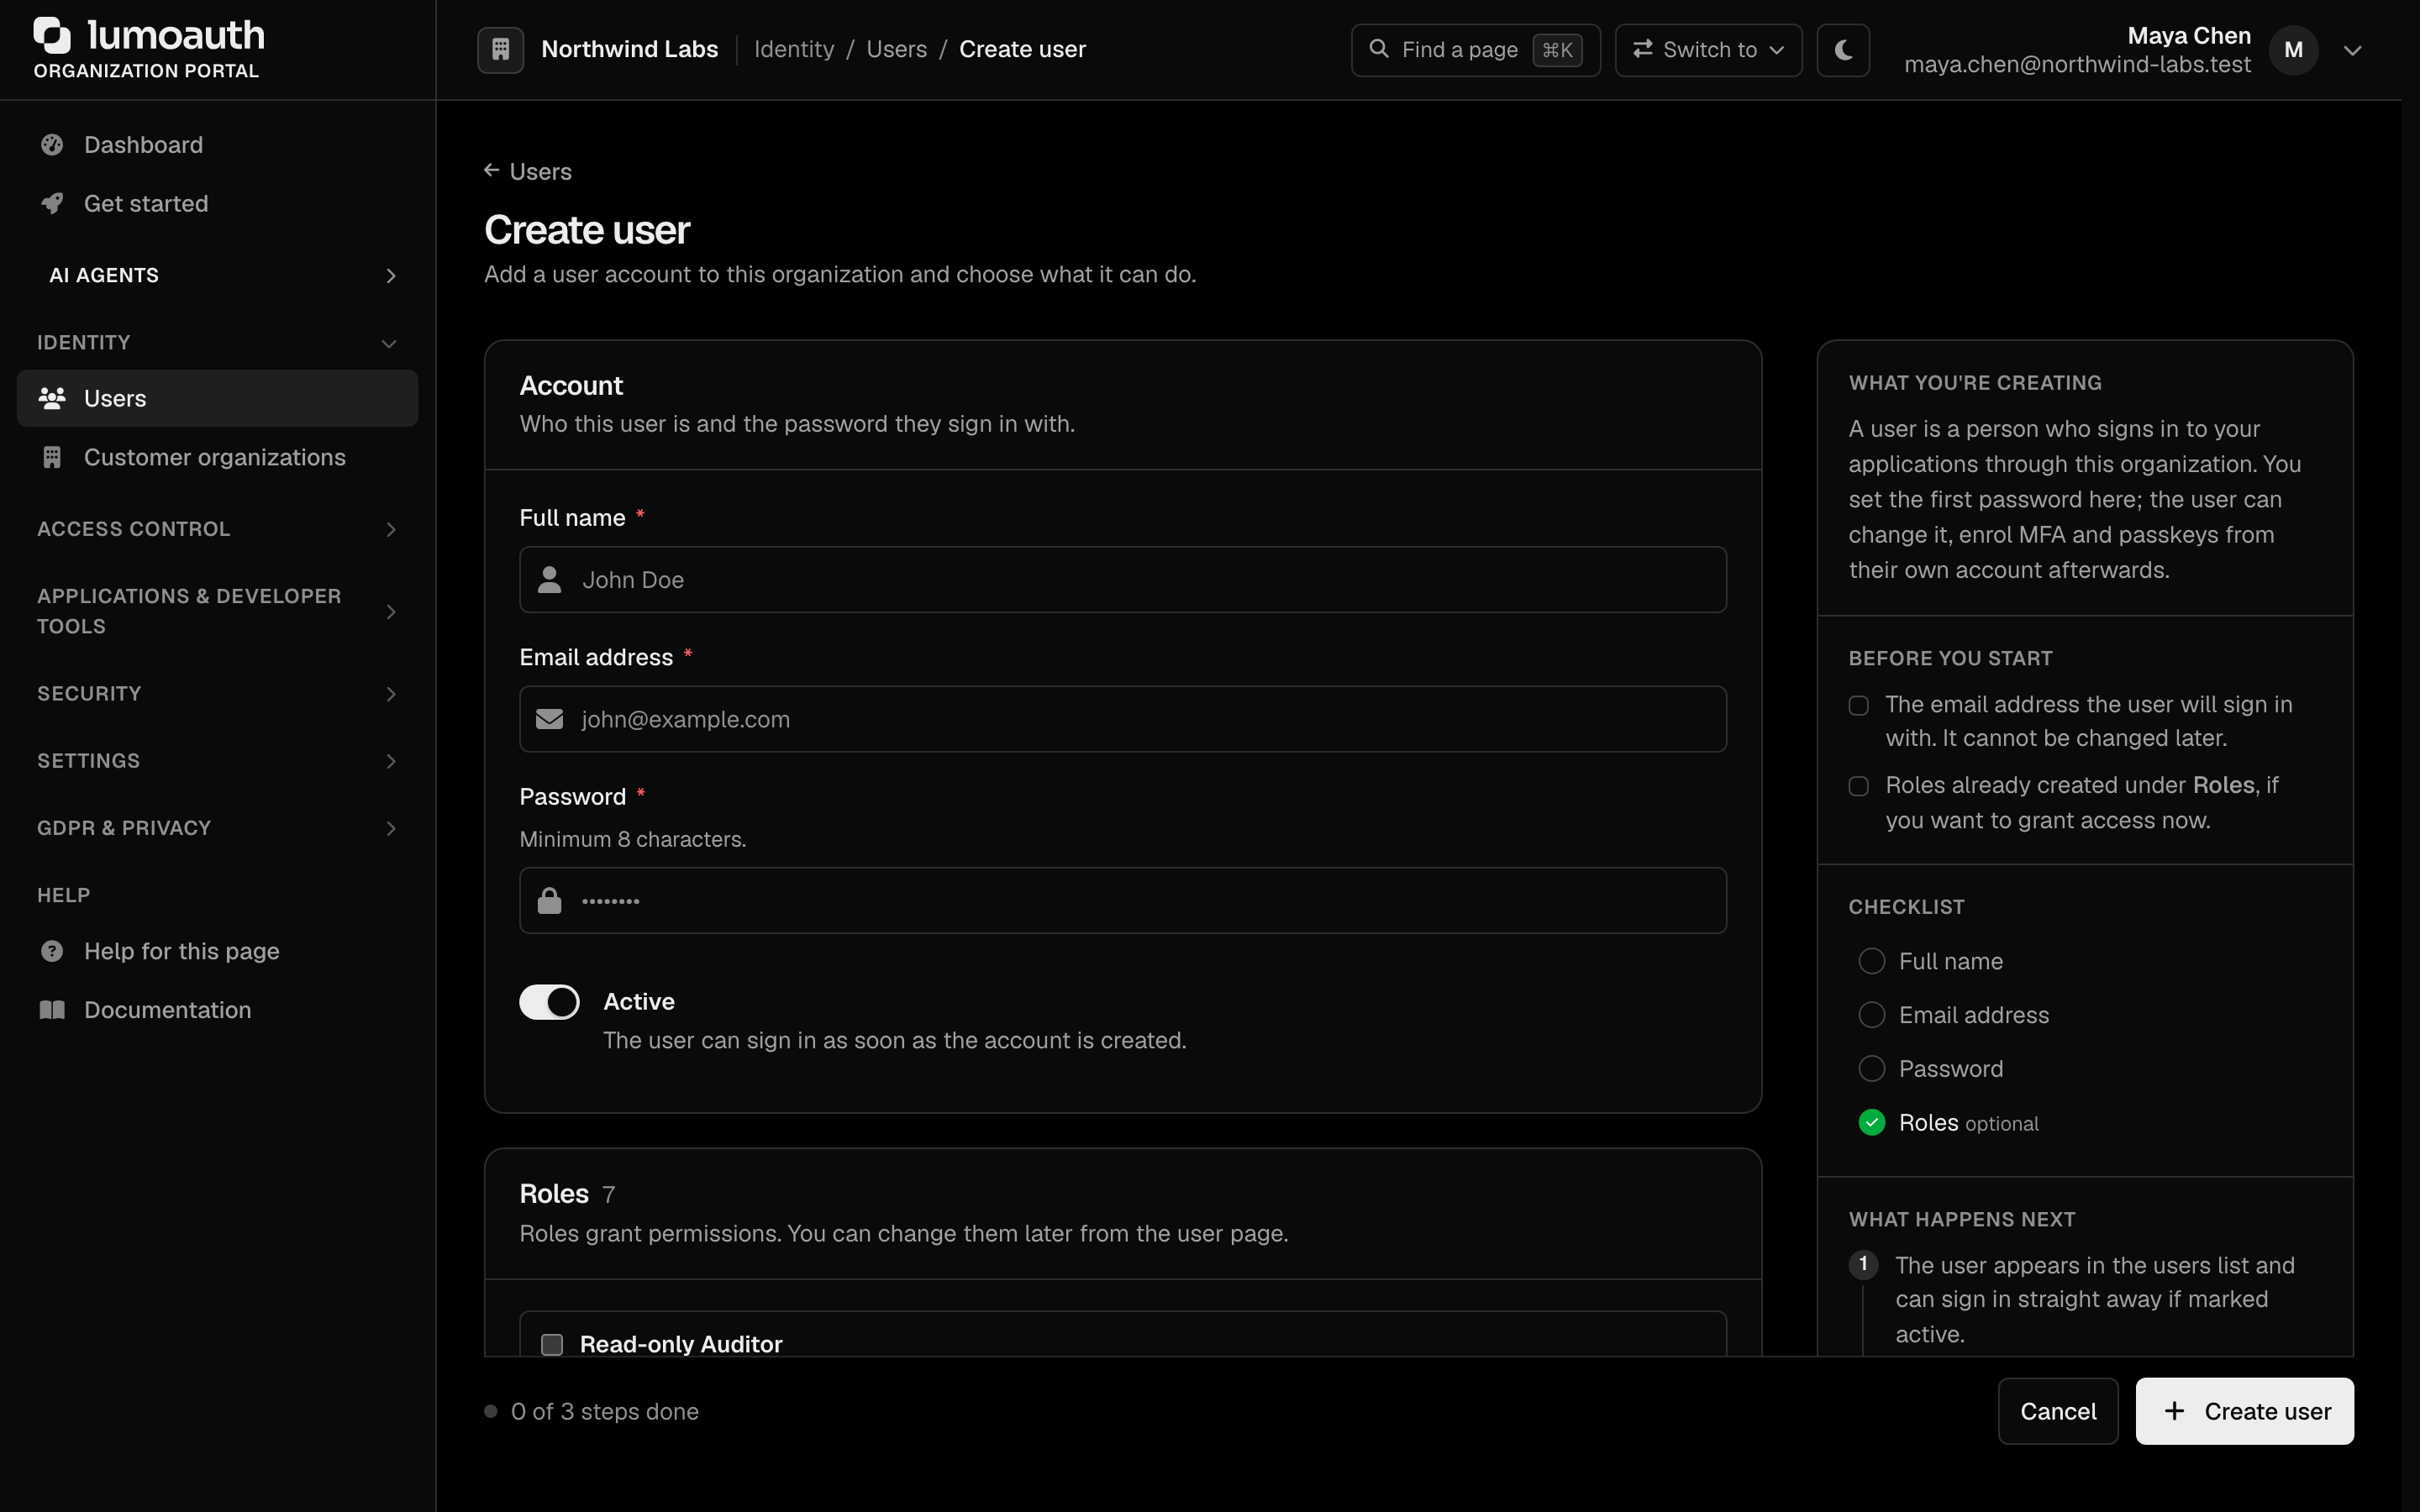Expand the Settings section
The image size is (2420, 1512).
(x=218, y=761)
